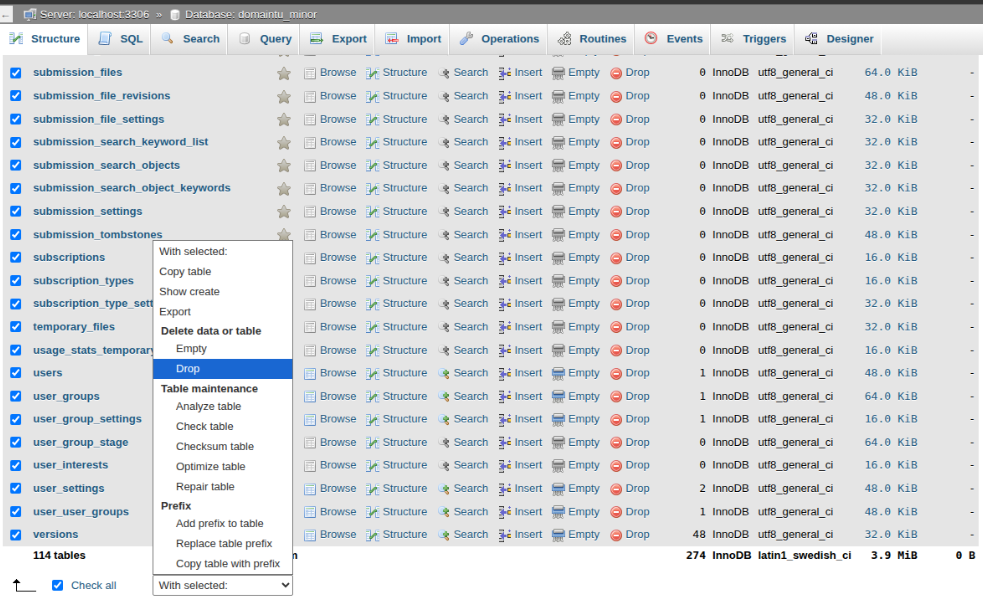Click Browse icon for submission_search_objects row
This screenshot has height=596, width=983.
310,166
